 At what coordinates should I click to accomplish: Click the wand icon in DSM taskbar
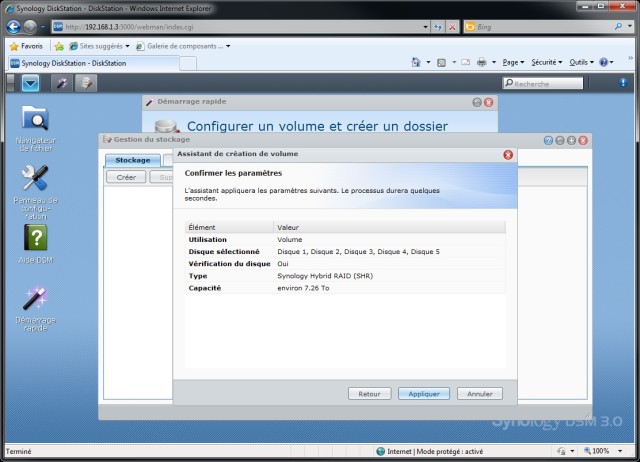pos(62,83)
